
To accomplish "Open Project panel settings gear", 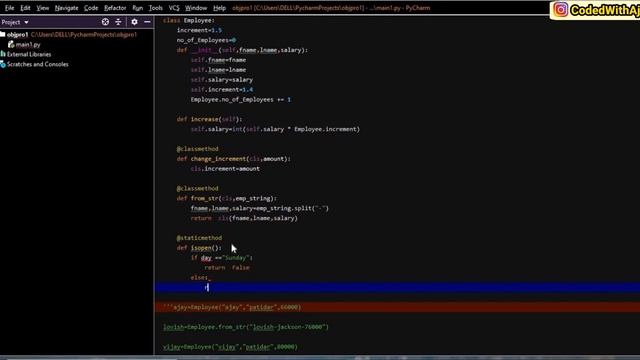I will [x=134, y=22].
